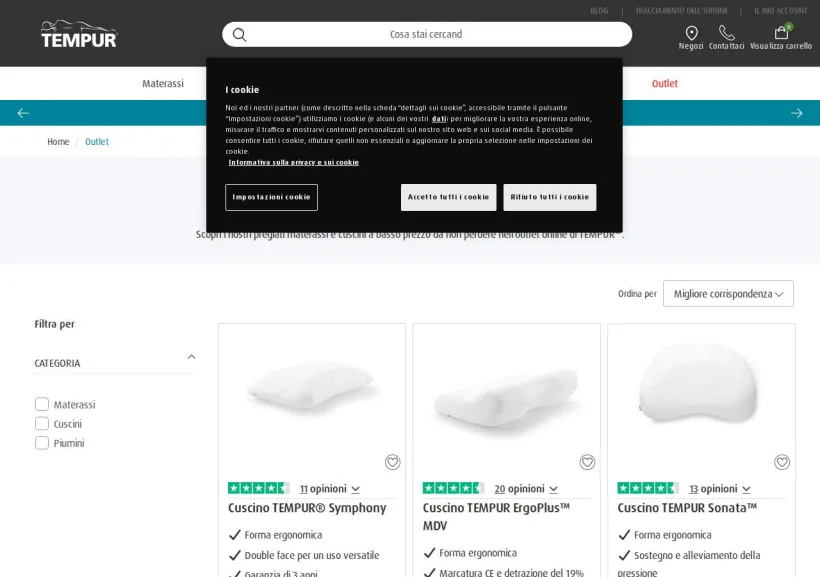Click Accetto tutti i cookie button

click(x=448, y=197)
